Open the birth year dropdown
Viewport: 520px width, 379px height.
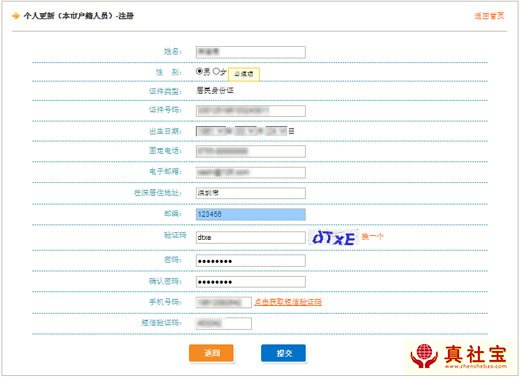coord(211,131)
